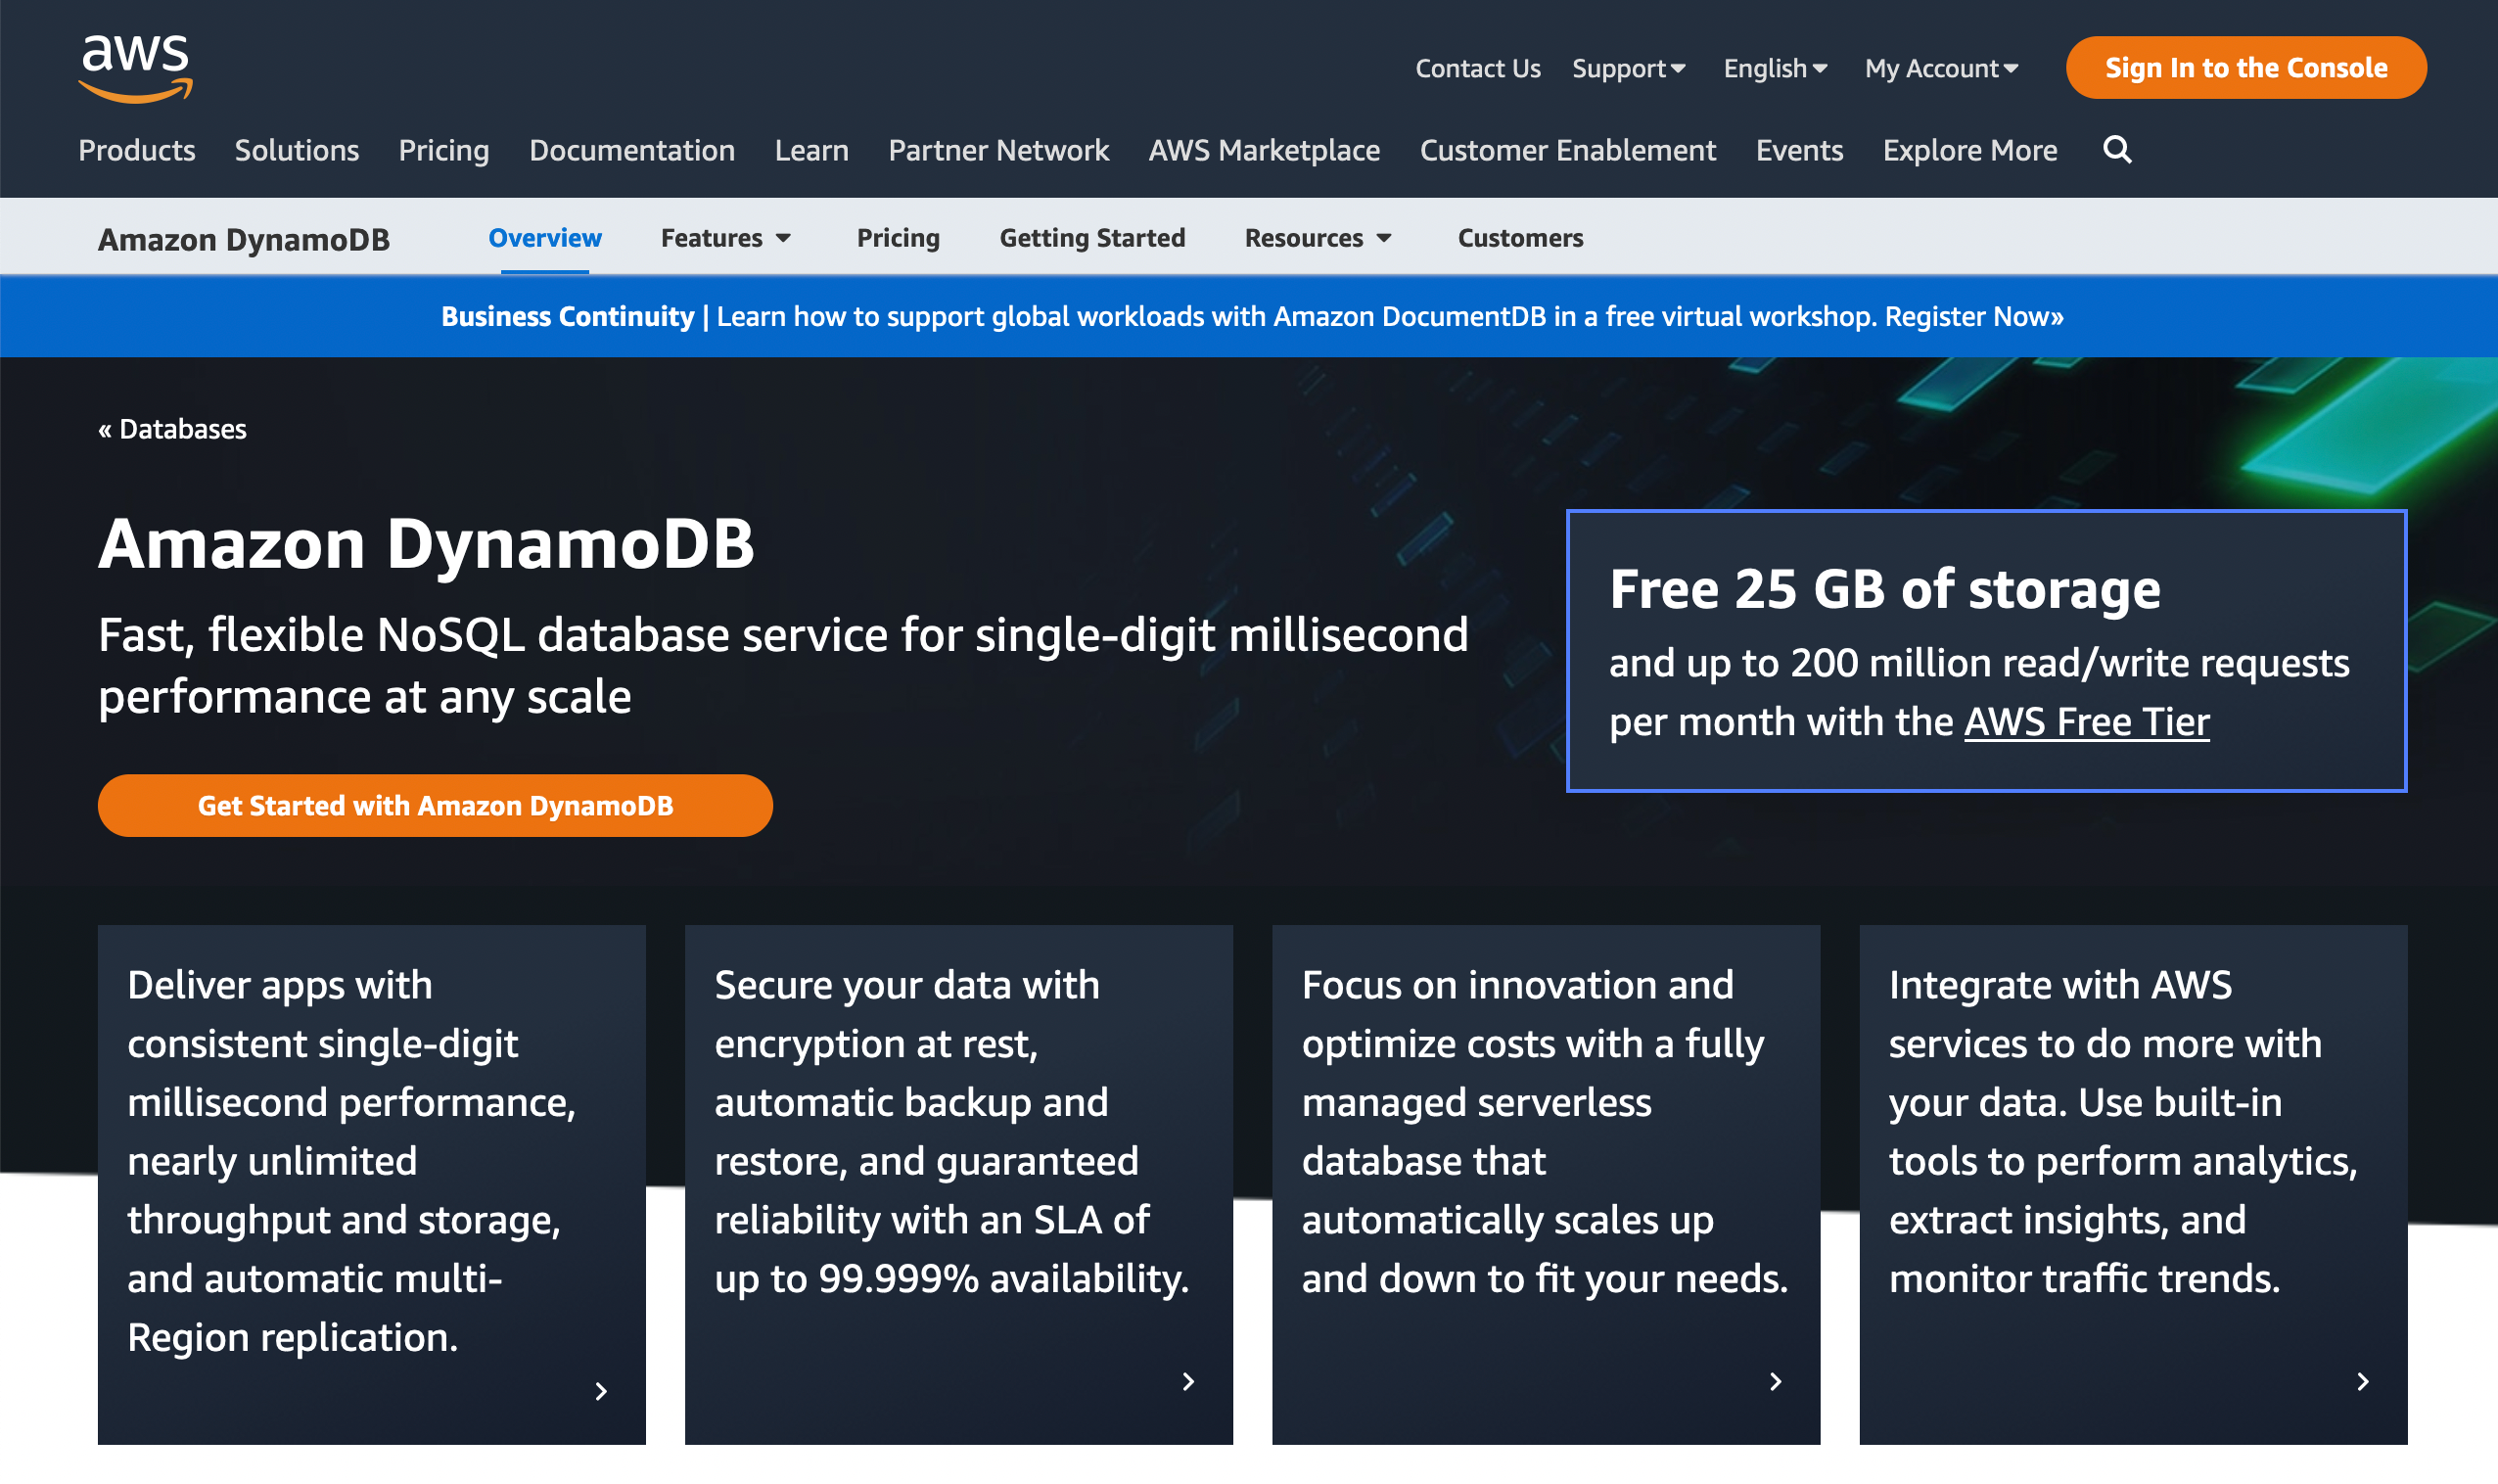Open the English language dropdown
2498x1484 pixels.
(x=1774, y=68)
